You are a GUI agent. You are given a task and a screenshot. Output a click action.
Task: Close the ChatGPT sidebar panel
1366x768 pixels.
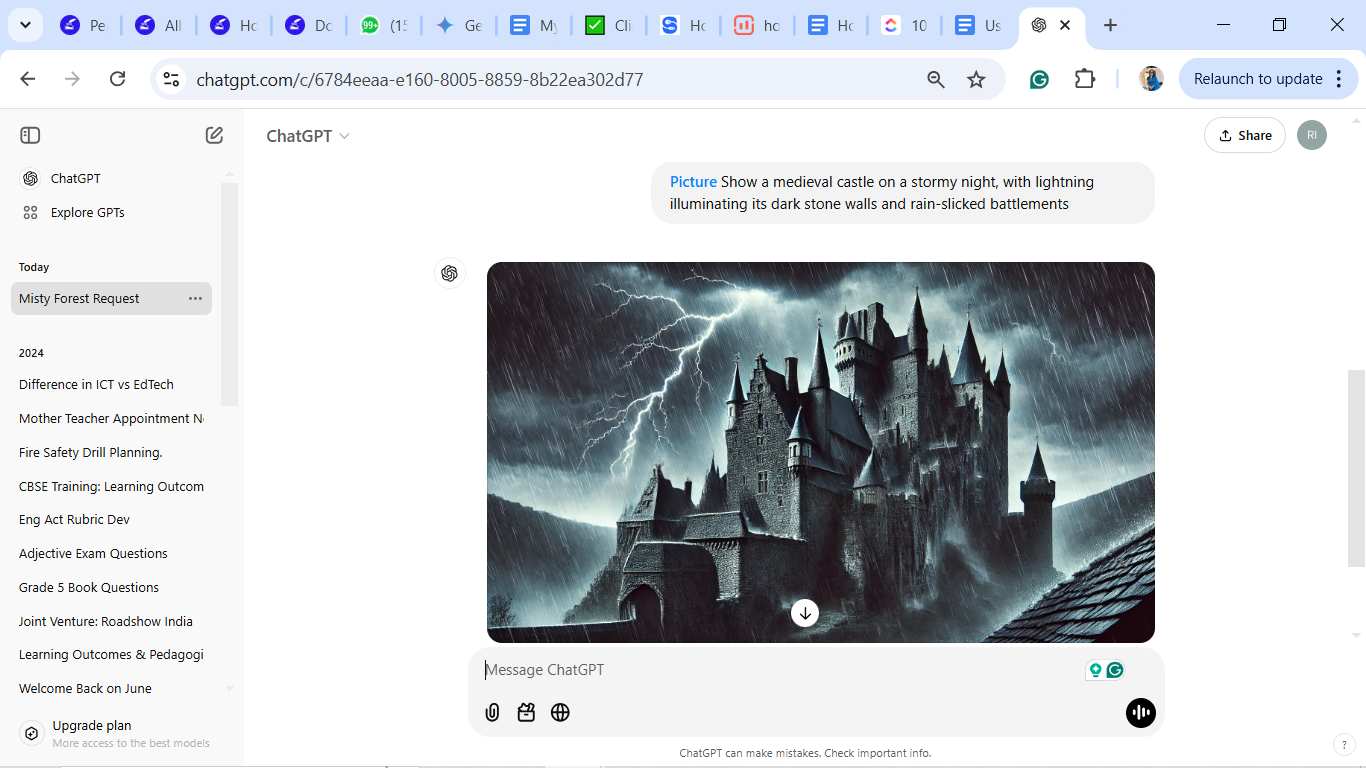[x=30, y=135]
